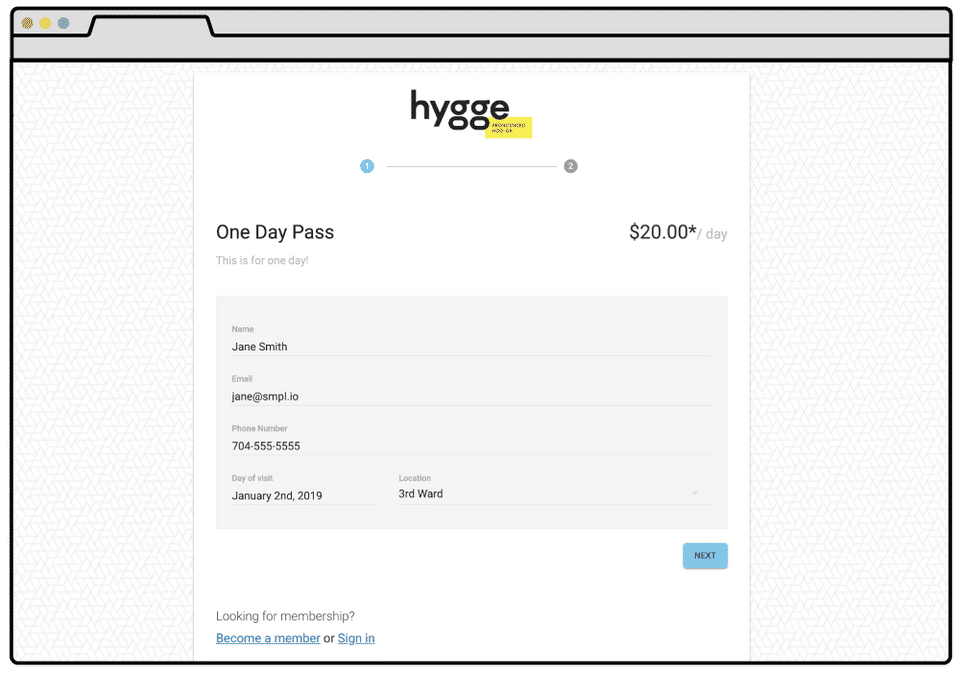Pick the Day of visit date
960x674 pixels.
[x=305, y=495]
